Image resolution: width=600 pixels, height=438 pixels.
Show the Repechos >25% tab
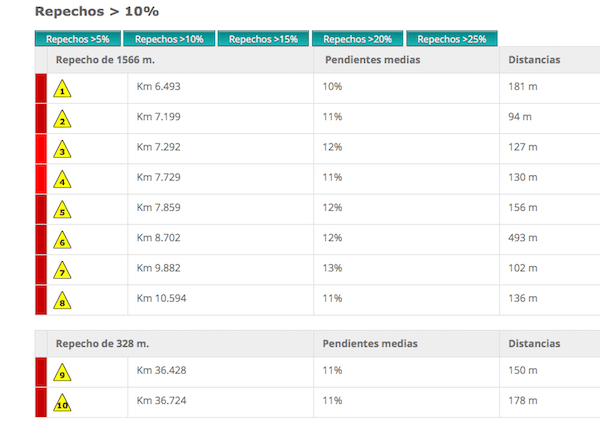point(452,39)
